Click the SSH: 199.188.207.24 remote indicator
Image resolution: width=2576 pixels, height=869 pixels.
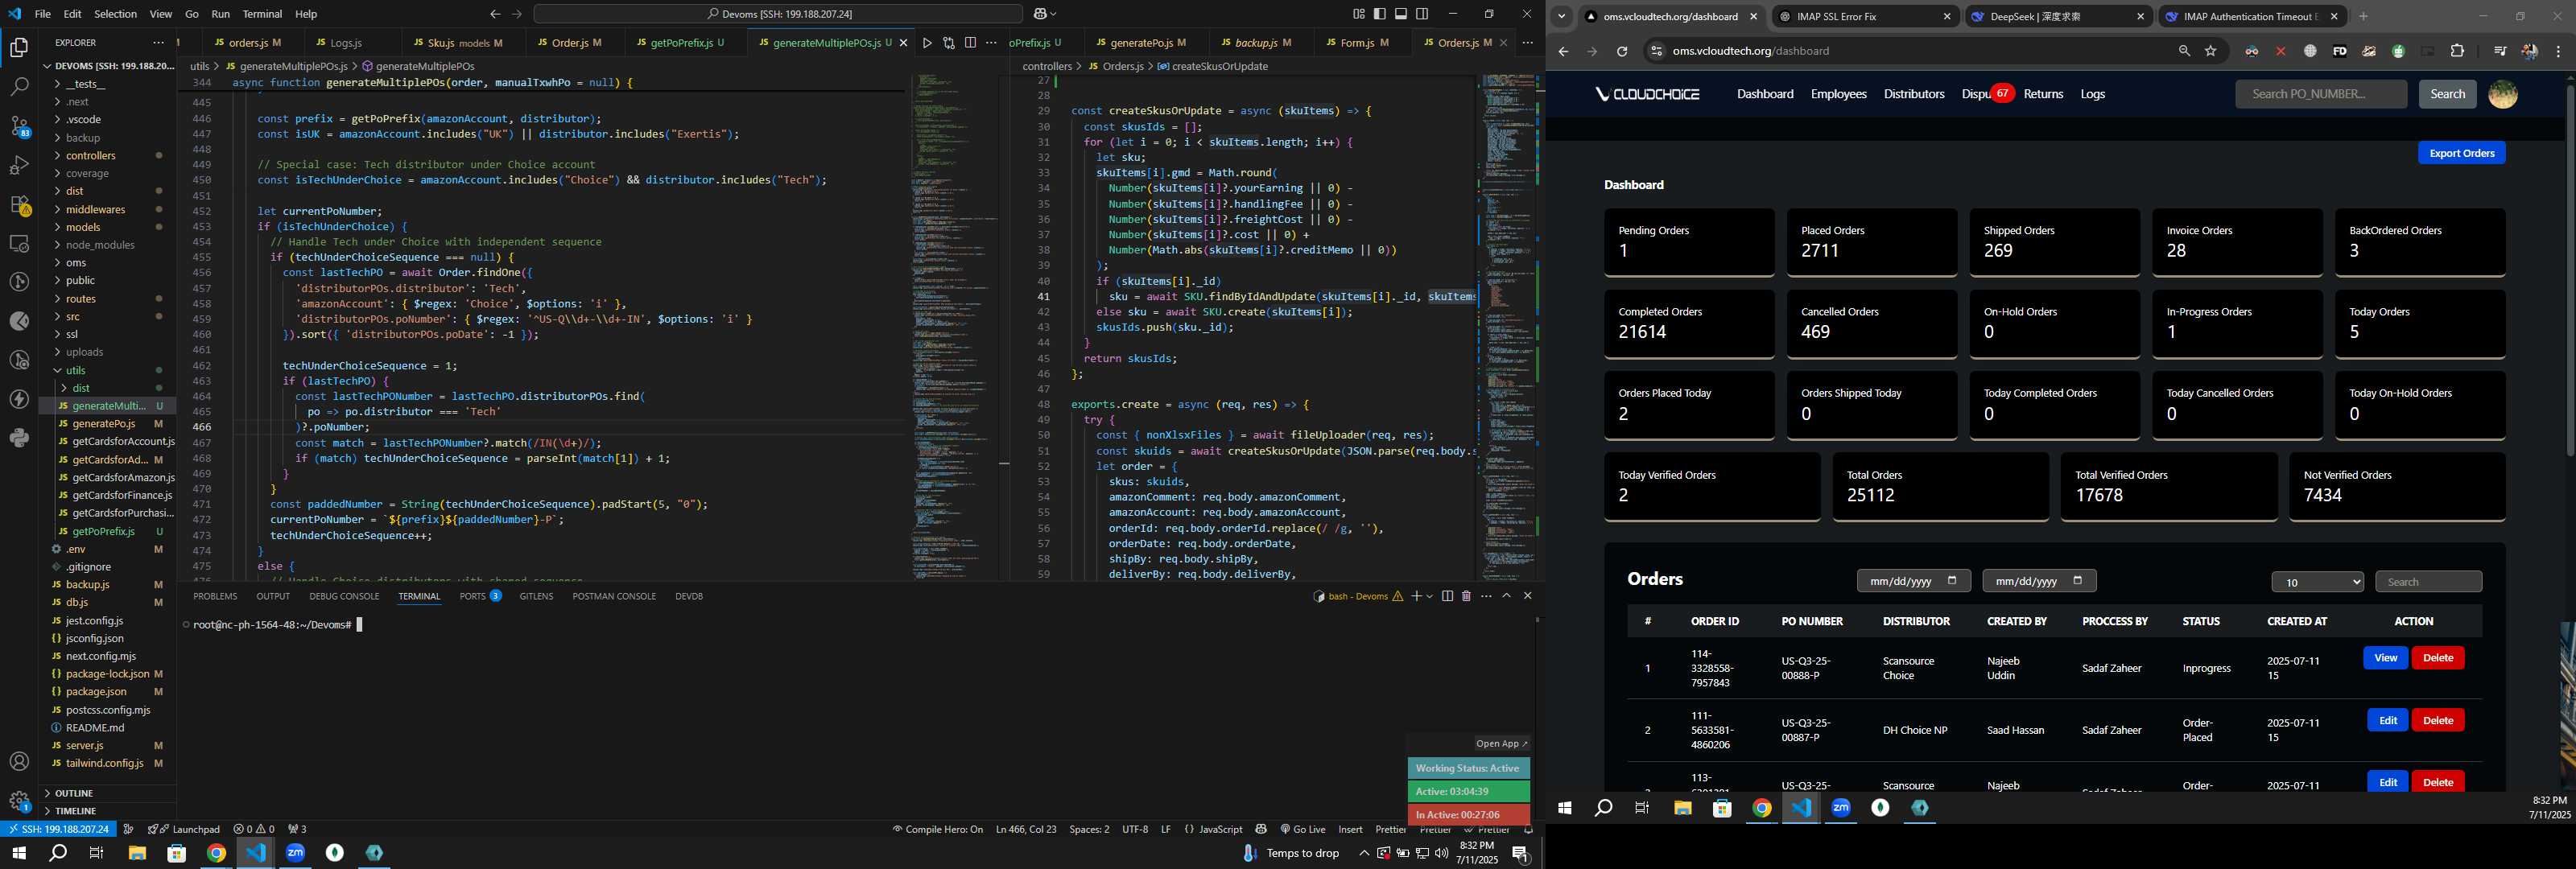point(58,829)
